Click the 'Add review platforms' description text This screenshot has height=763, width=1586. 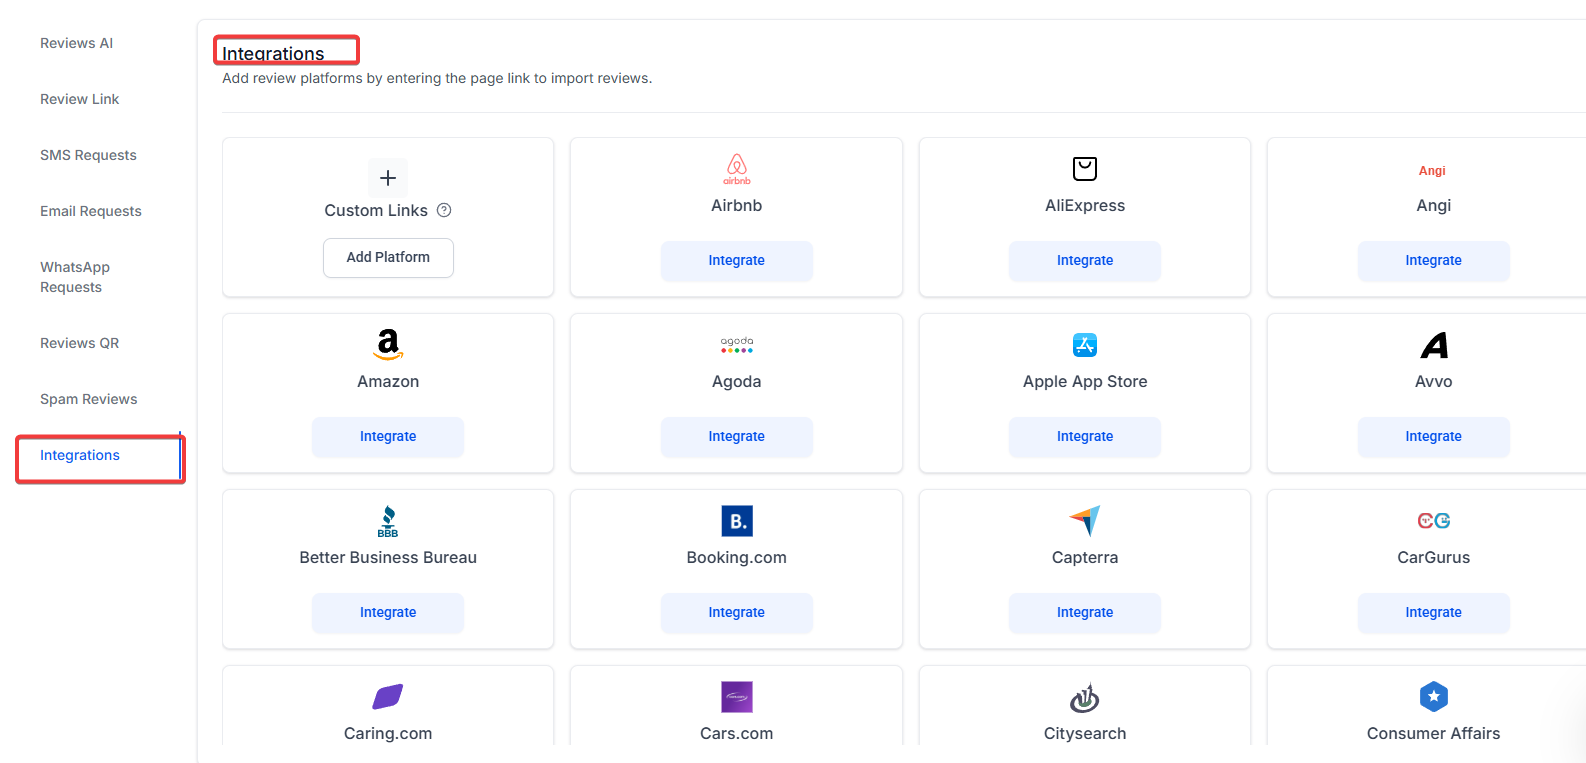[x=437, y=78]
